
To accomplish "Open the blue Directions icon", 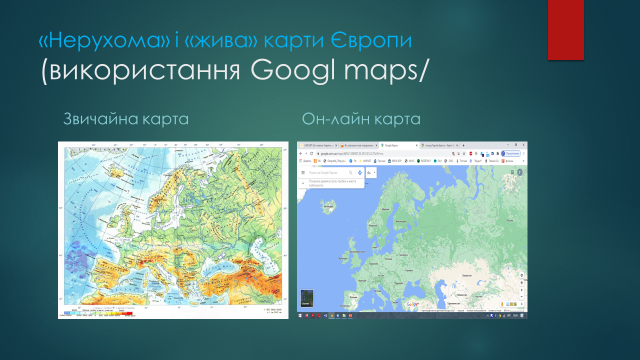I will (360, 173).
